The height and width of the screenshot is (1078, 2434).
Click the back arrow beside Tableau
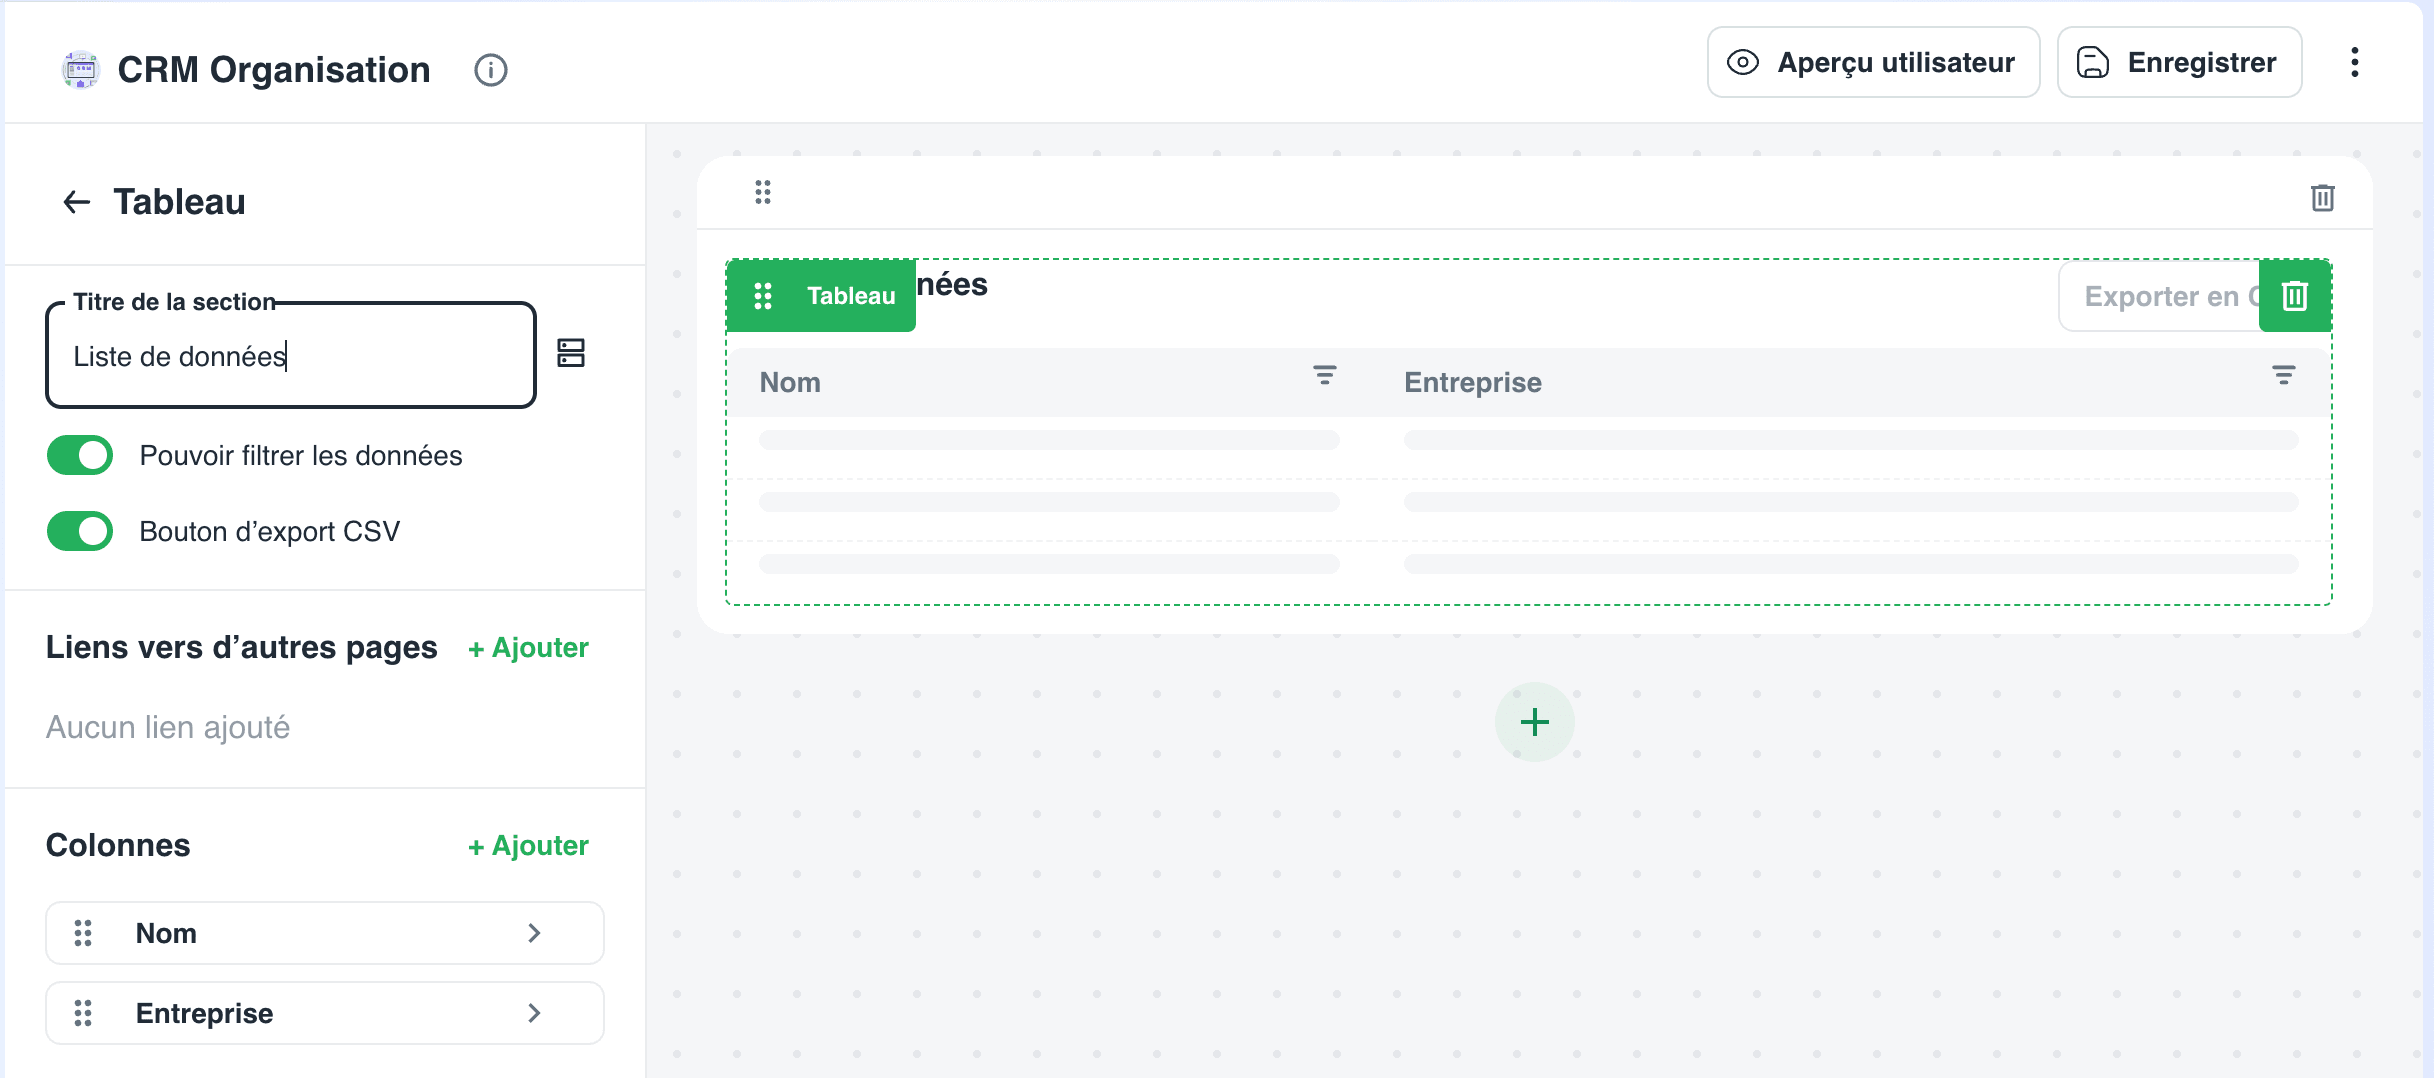77,202
